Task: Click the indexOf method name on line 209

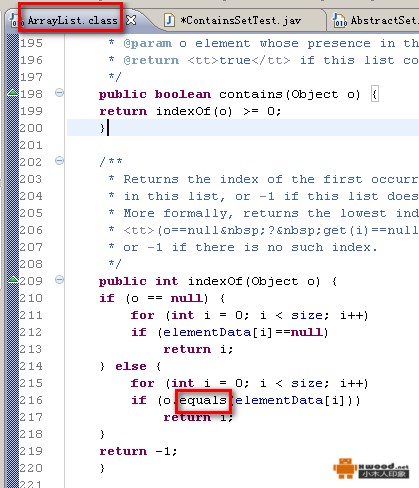Action: 215,281
